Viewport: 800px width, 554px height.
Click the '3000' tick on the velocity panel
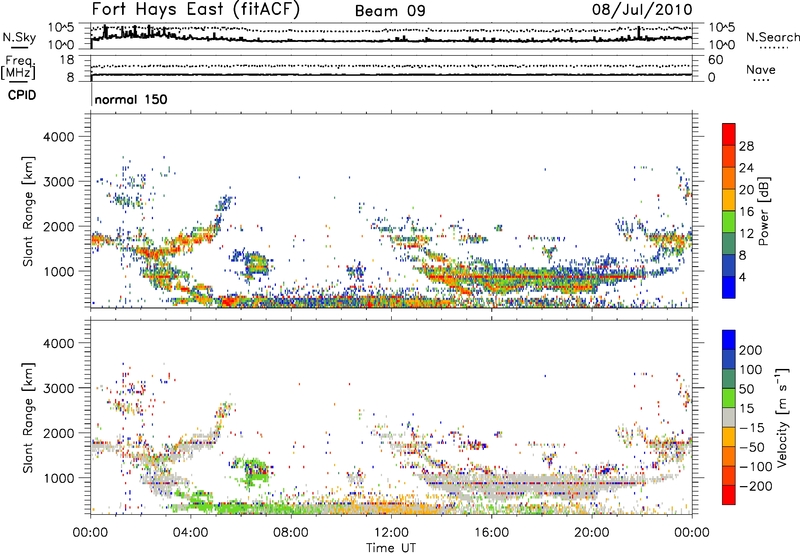(59, 388)
